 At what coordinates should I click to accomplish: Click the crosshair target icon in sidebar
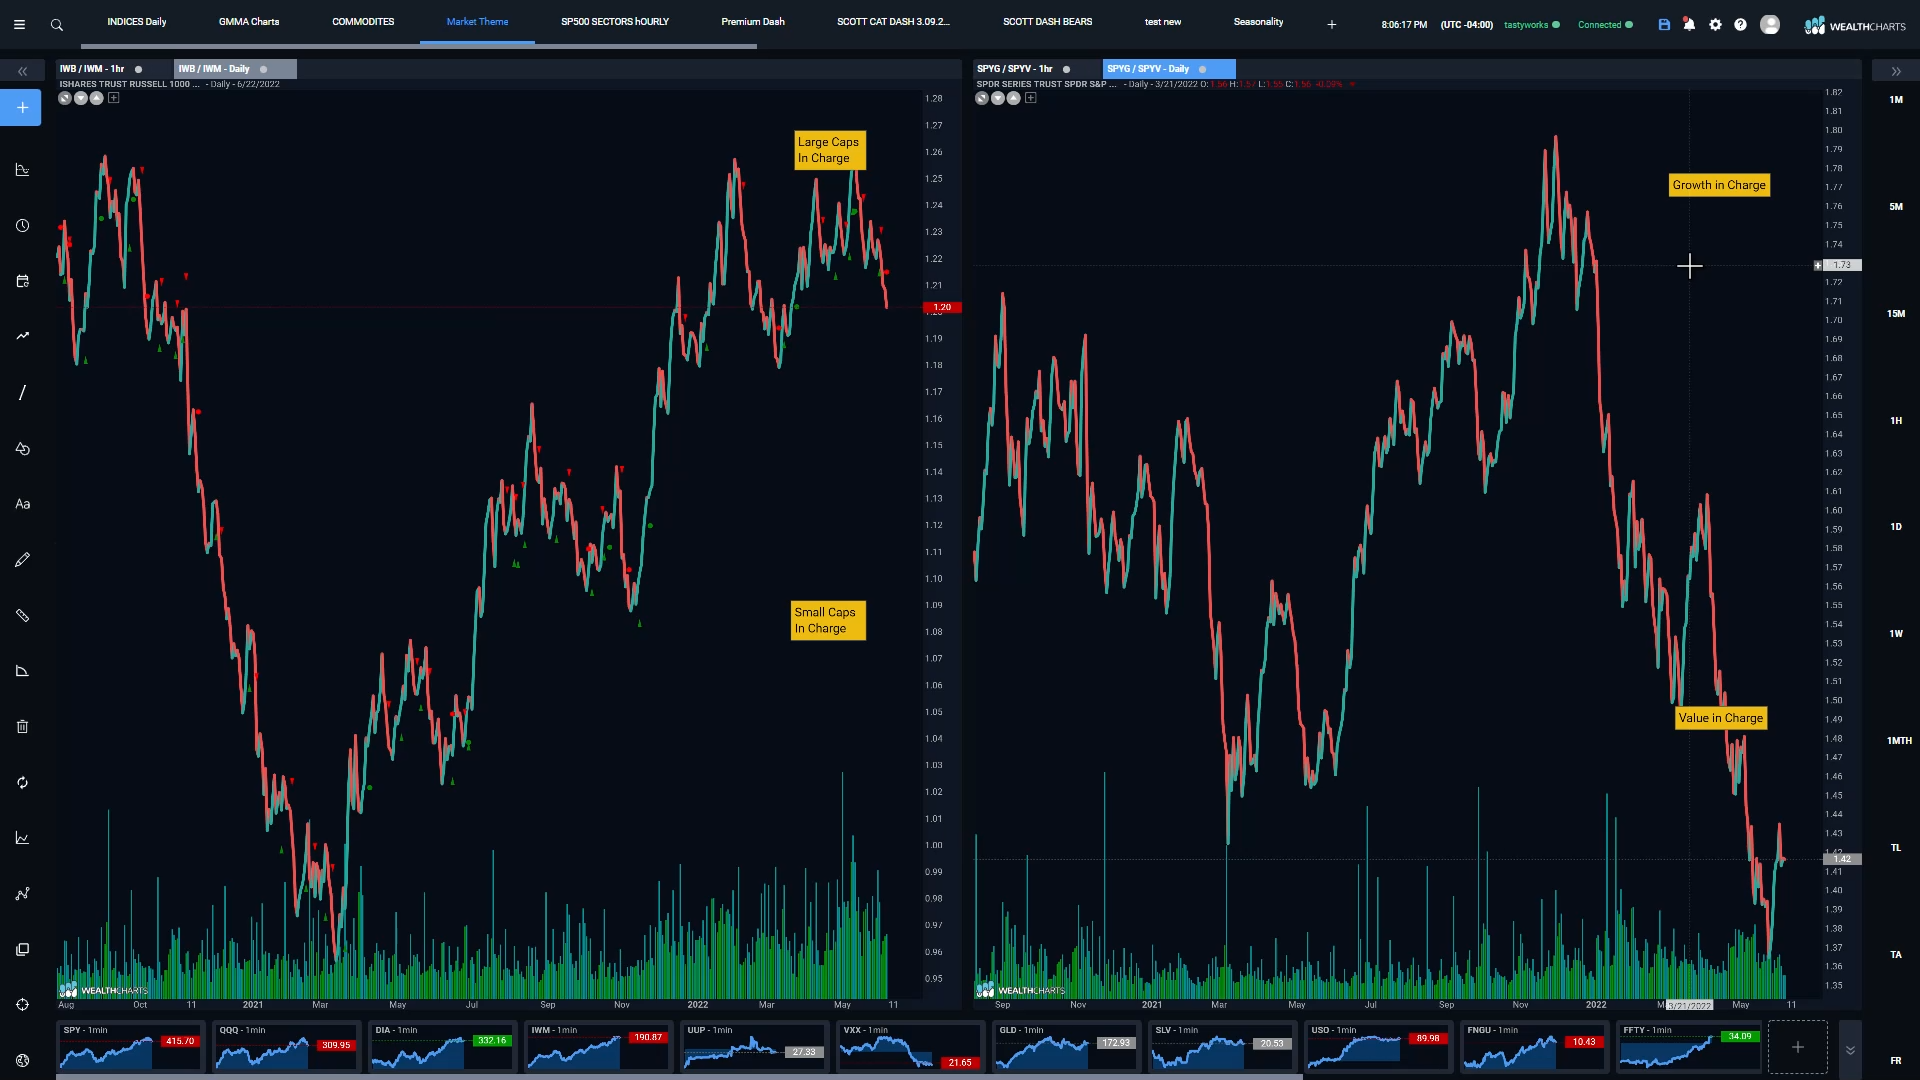22,1004
